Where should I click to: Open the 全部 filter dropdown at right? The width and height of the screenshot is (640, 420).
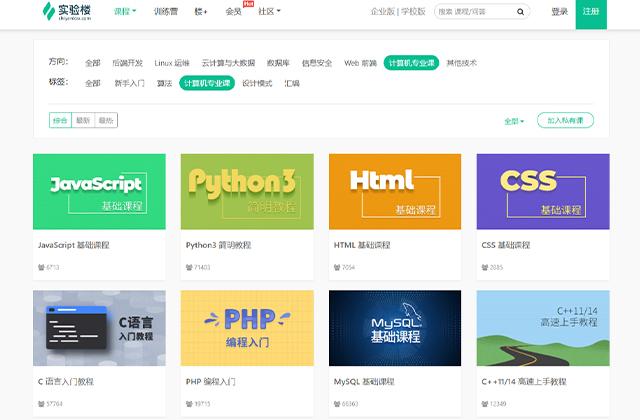tap(514, 121)
